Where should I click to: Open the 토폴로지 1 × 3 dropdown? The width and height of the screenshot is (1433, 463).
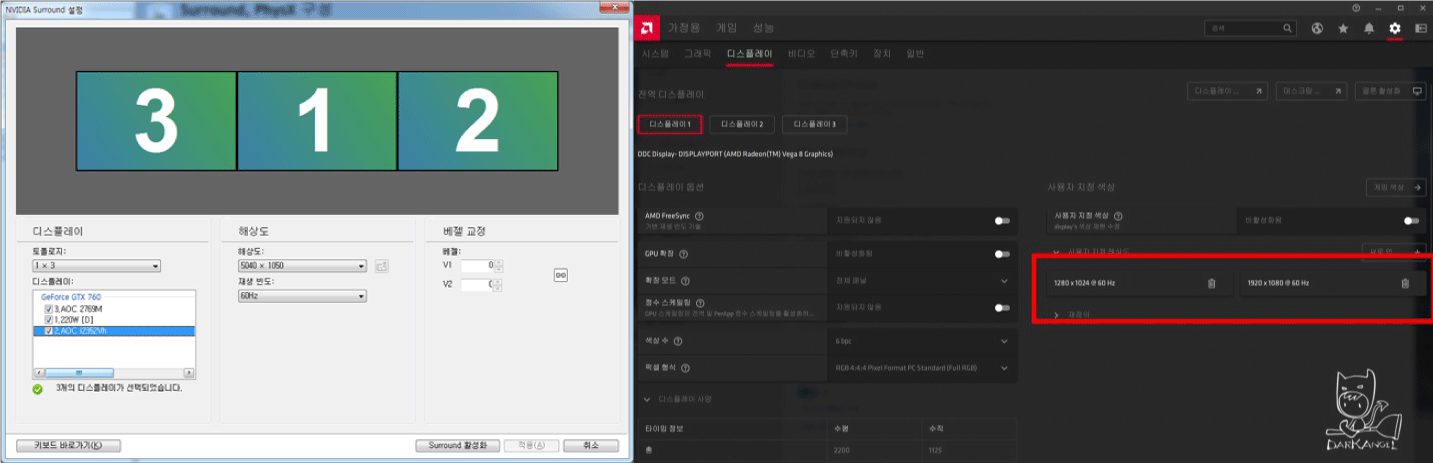tap(97, 266)
